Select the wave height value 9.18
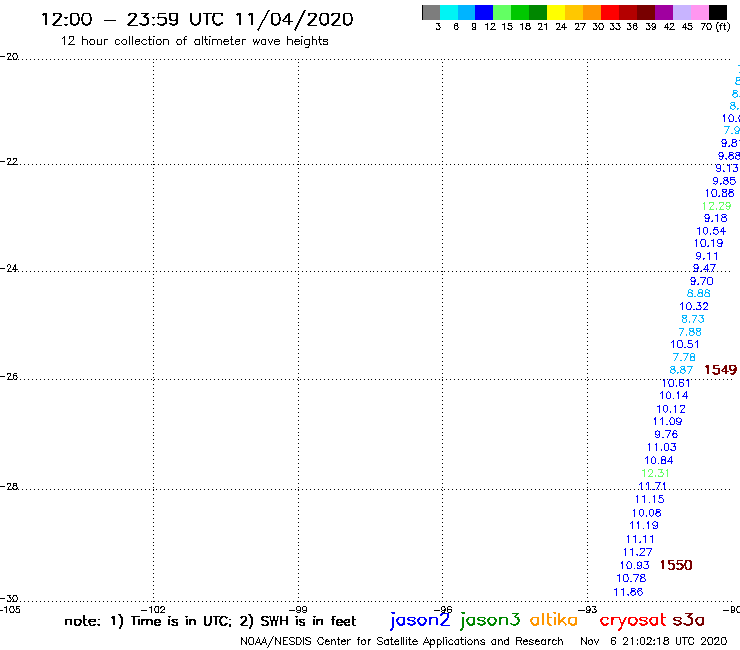The height and width of the screenshot is (650, 740). pos(715,219)
